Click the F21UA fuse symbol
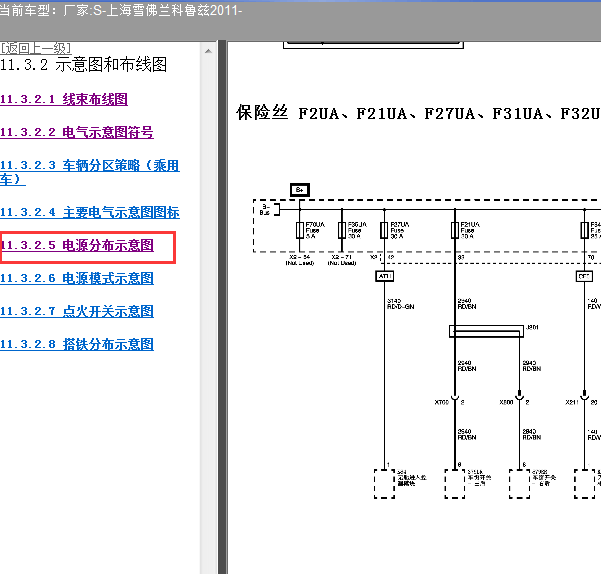Viewport: 601px width, 574px height. click(455, 230)
